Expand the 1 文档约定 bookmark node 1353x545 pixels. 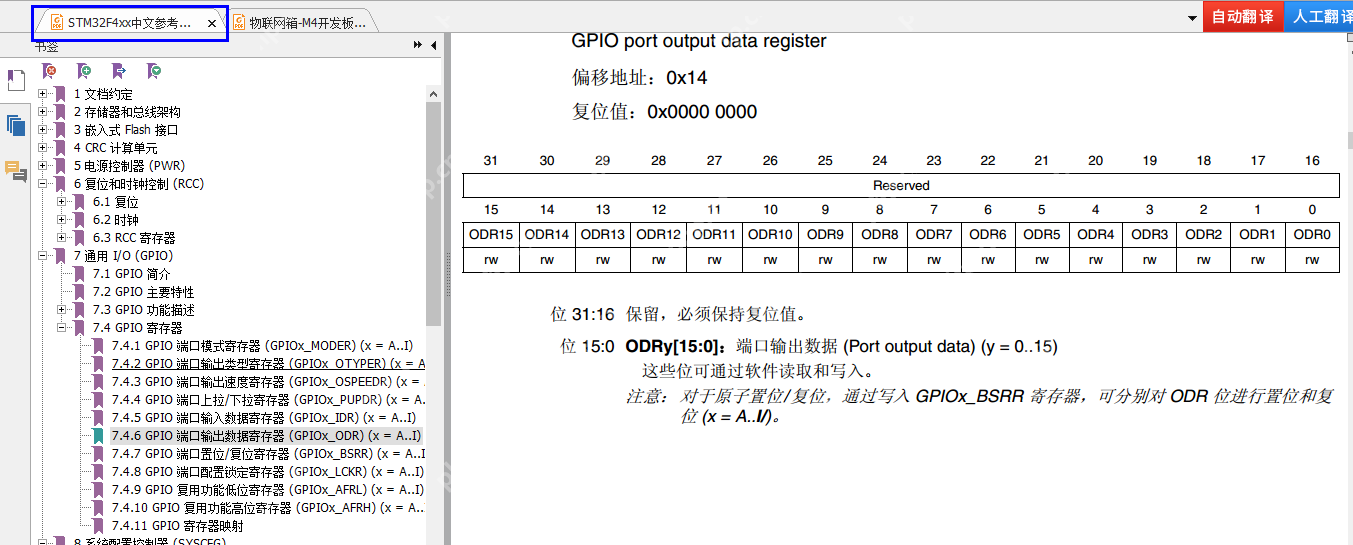point(43,94)
